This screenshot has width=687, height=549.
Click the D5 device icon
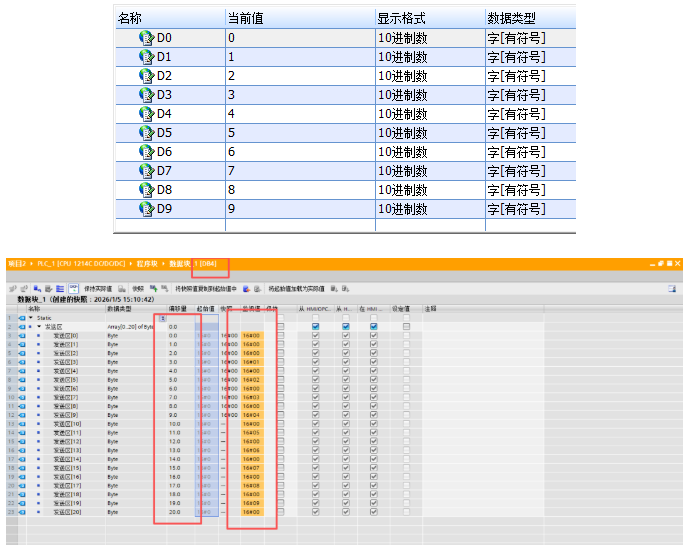(x=146, y=133)
